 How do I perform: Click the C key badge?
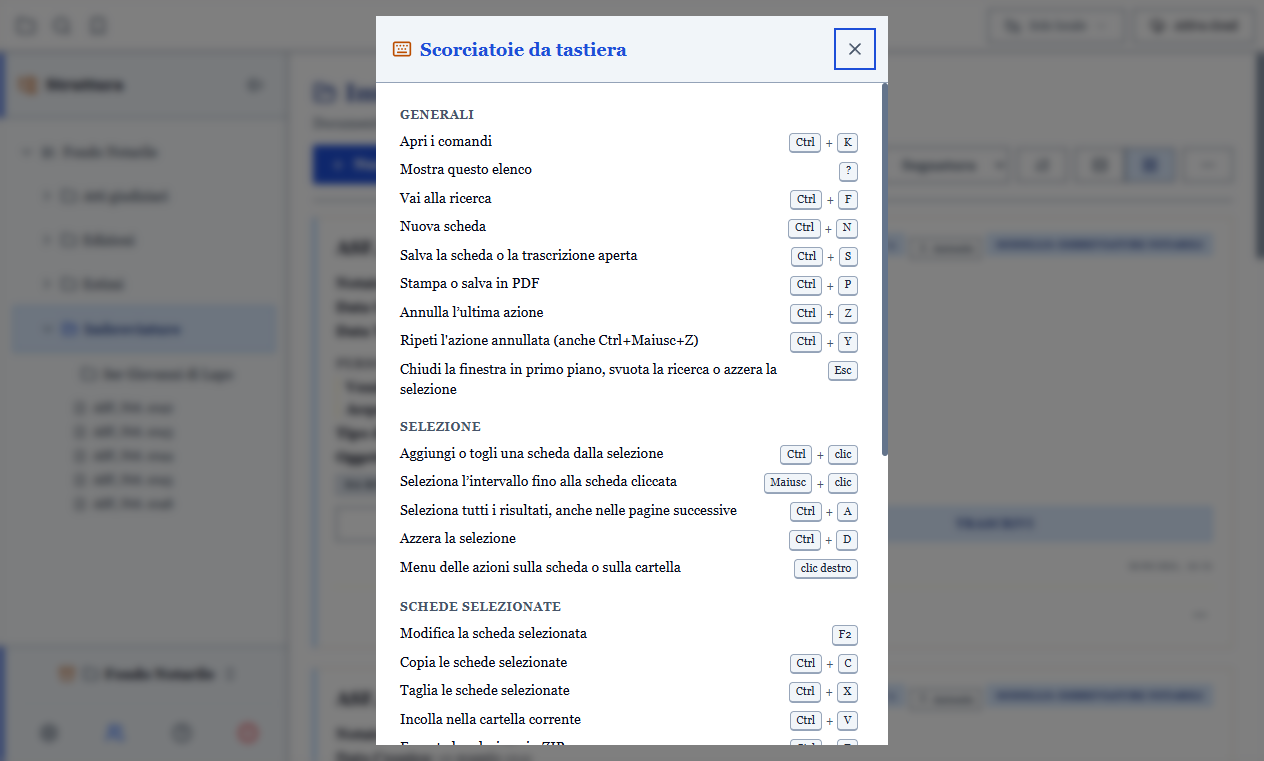pos(848,664)
